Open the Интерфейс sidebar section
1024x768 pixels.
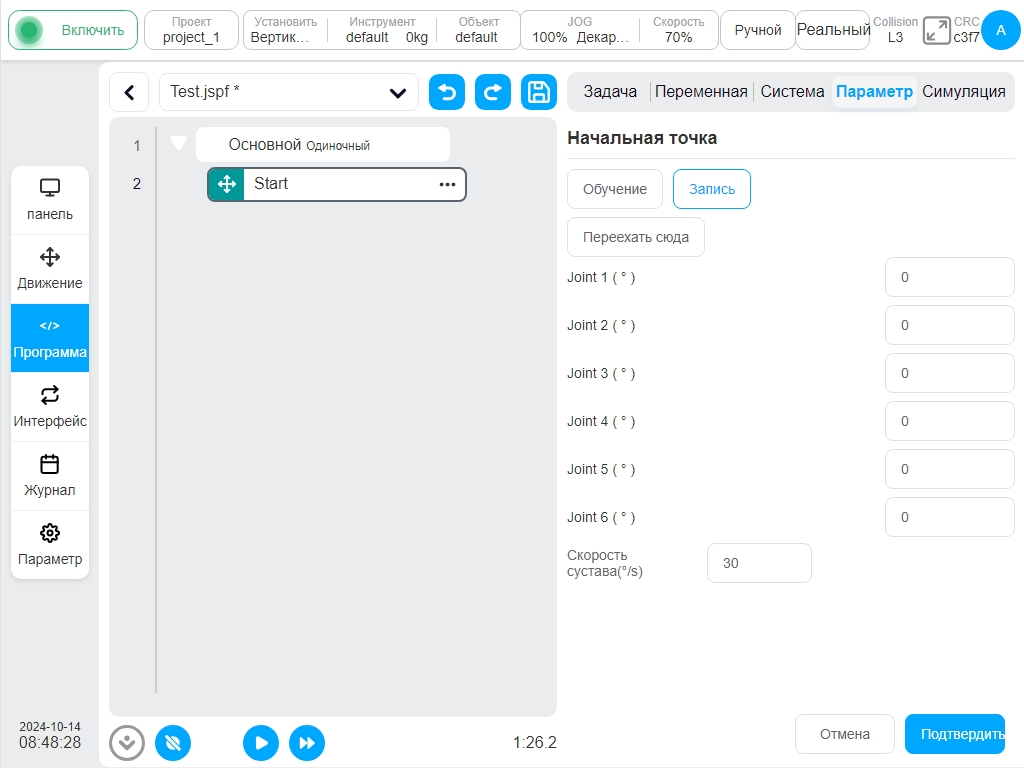50,407
